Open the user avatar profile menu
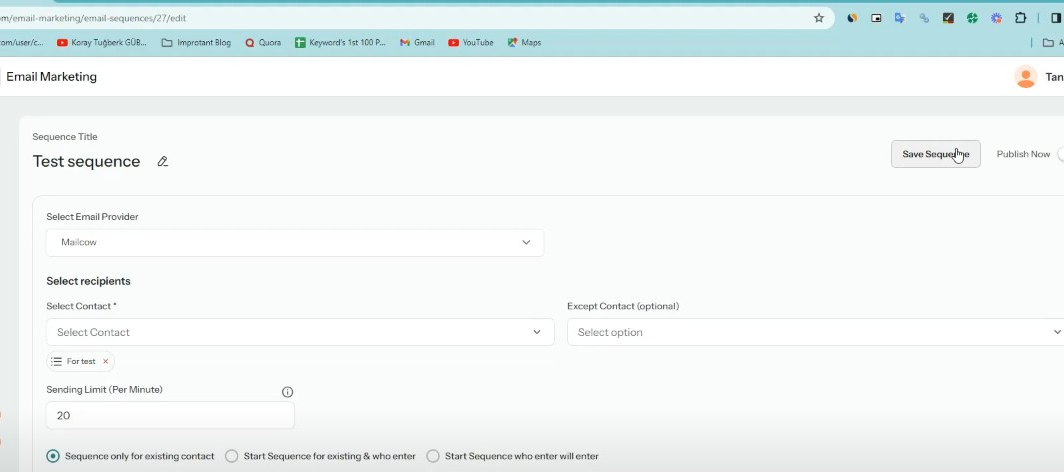Image resolution: width=1064 pixels, height=472 pixels. 1025,77
